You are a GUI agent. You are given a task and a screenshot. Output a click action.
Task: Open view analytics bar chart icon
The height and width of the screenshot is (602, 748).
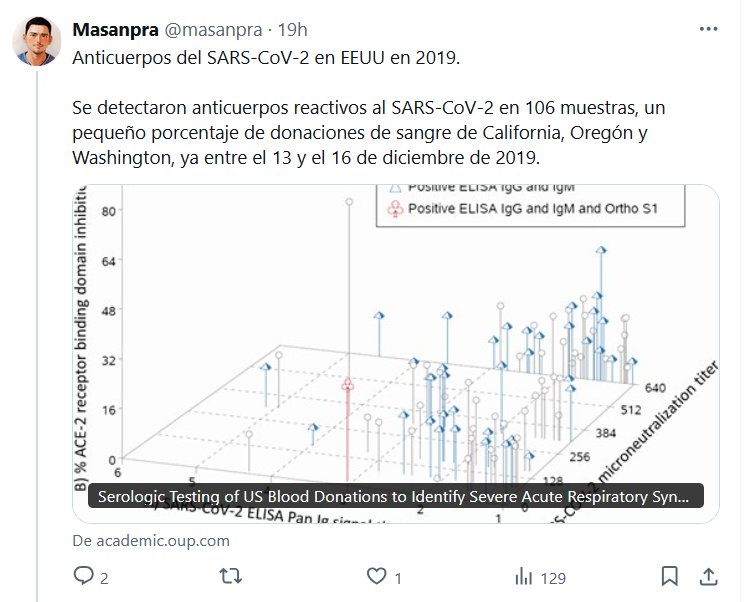click(x=523, y=576)
